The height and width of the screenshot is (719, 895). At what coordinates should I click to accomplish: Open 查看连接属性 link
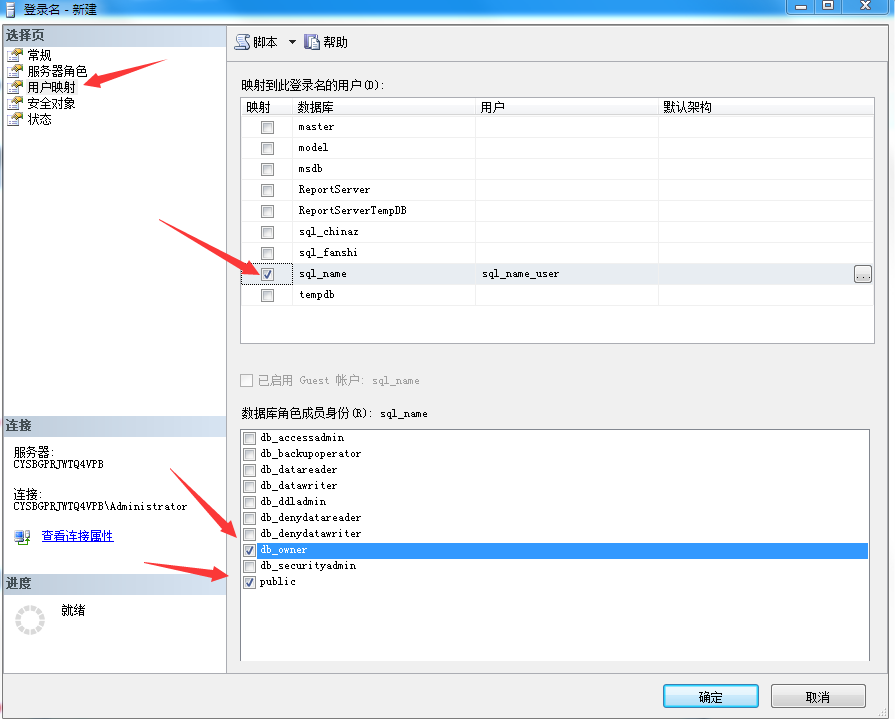(78, 536)
